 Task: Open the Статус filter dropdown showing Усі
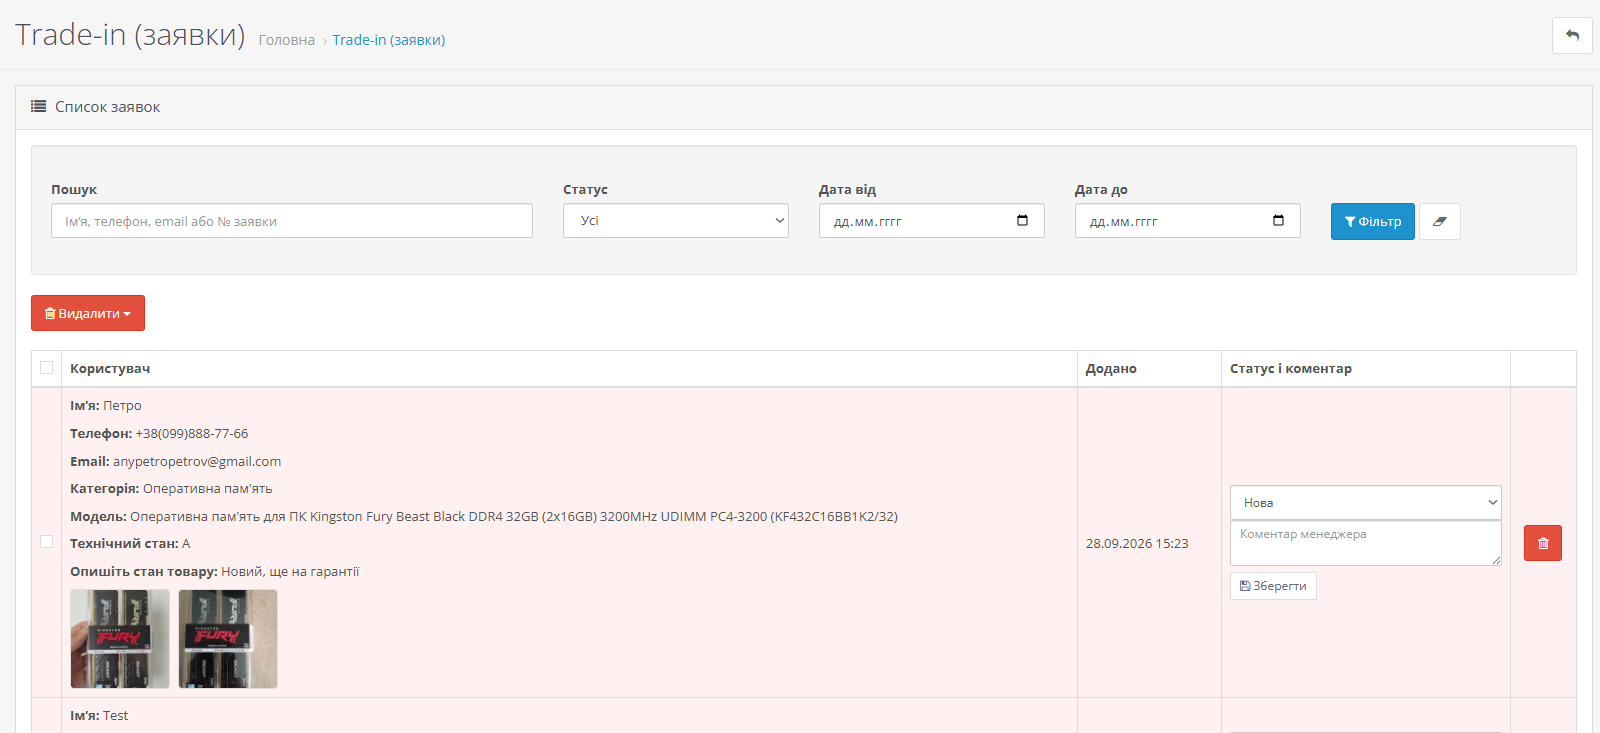[676, 221]
